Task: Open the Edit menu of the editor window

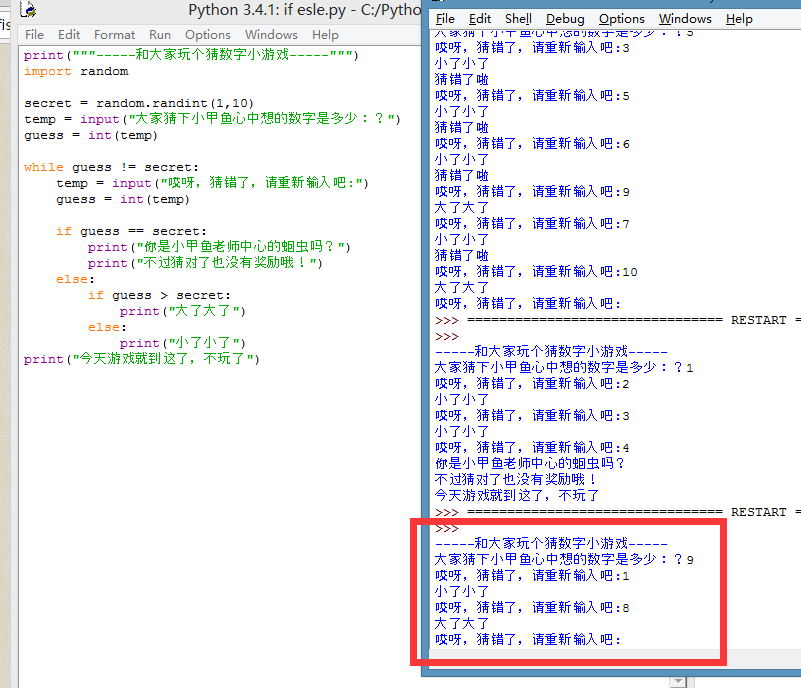Action: click(68, 34)
